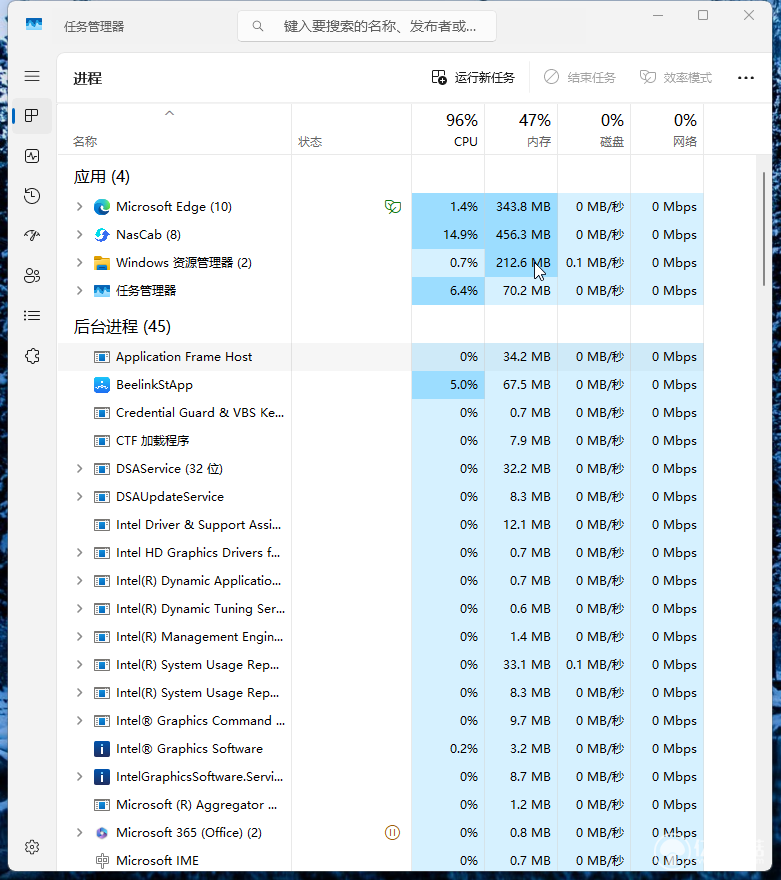Sort by the CPU column header
Screen dimensions: 781x880
point(448,129)
